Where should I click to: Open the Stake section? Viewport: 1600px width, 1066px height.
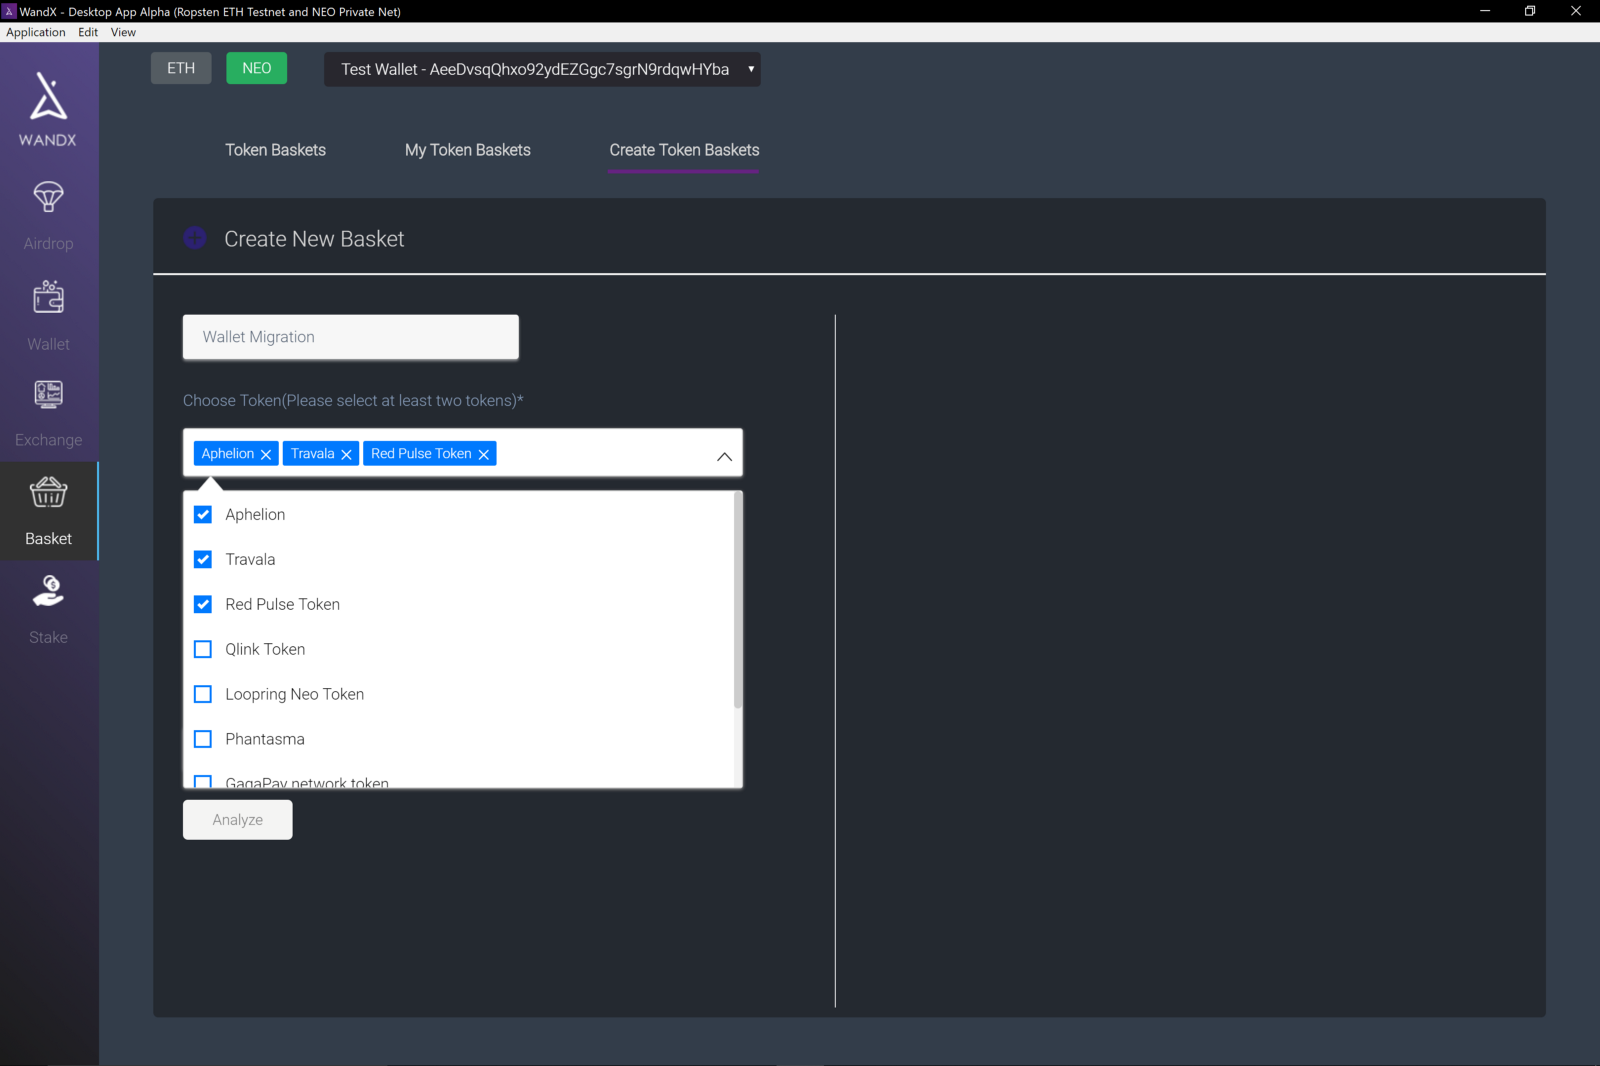tap(48, 610)
